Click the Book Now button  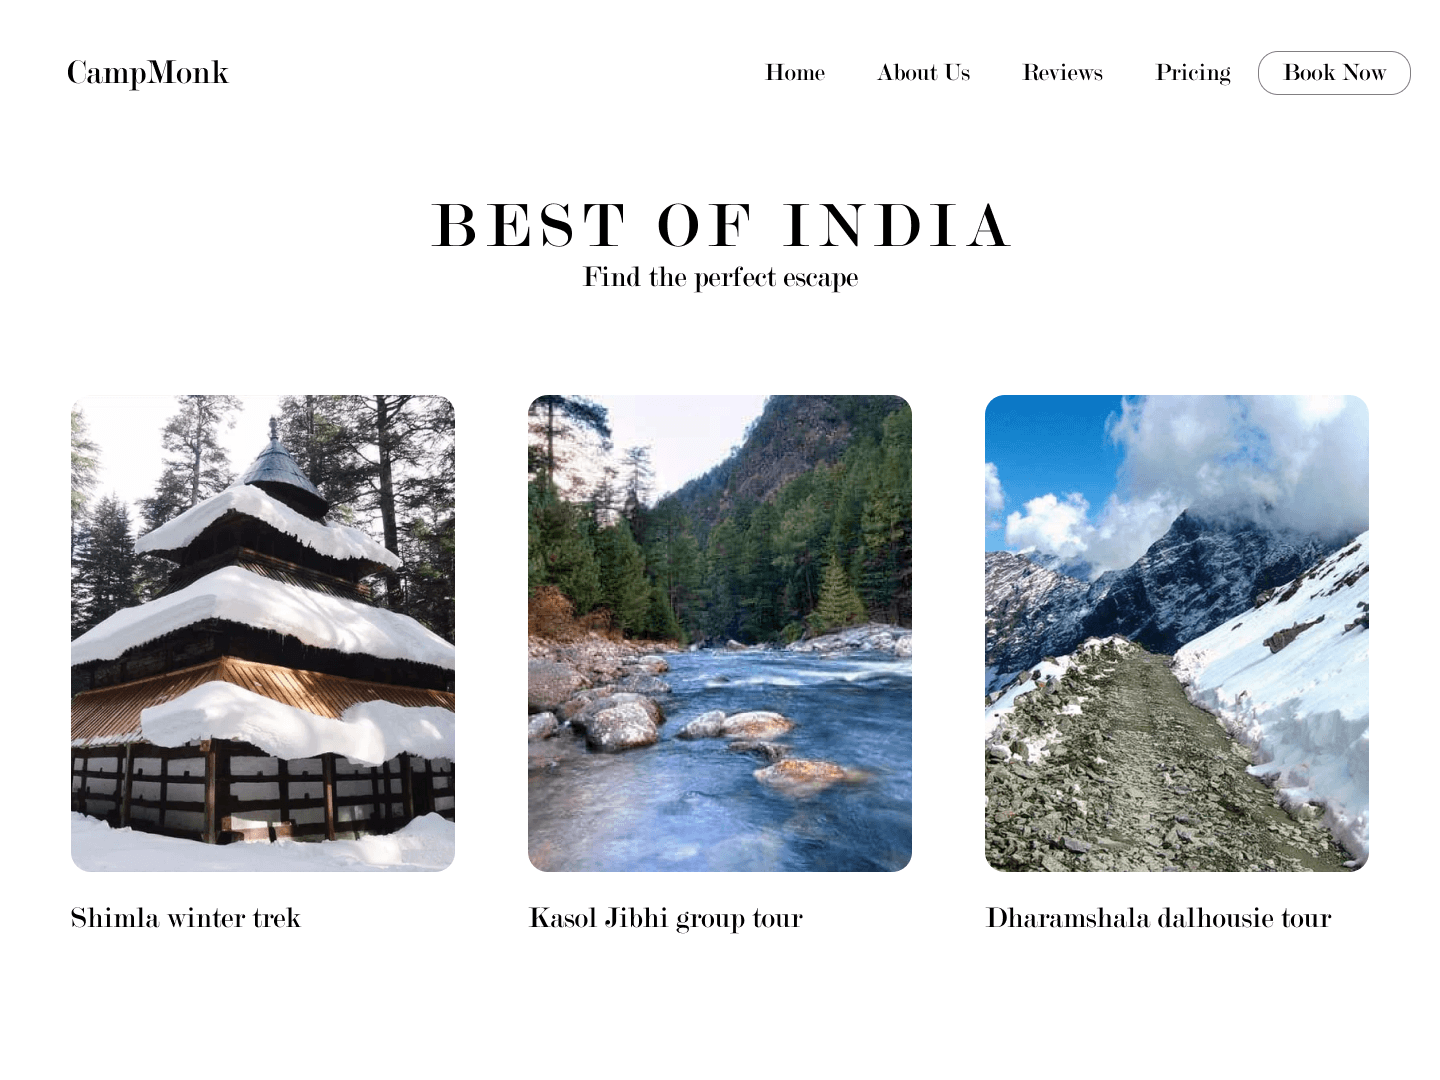coord(1334,73)
